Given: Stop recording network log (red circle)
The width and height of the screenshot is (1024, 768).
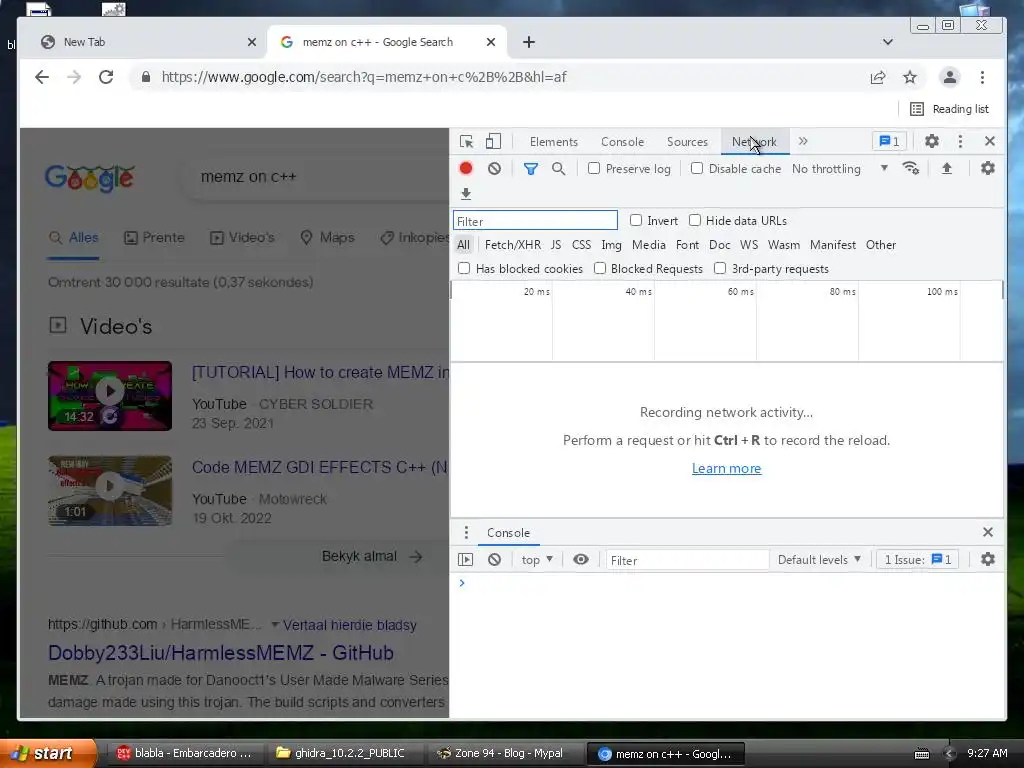Looking at the screenshot, I should (466, 168).
